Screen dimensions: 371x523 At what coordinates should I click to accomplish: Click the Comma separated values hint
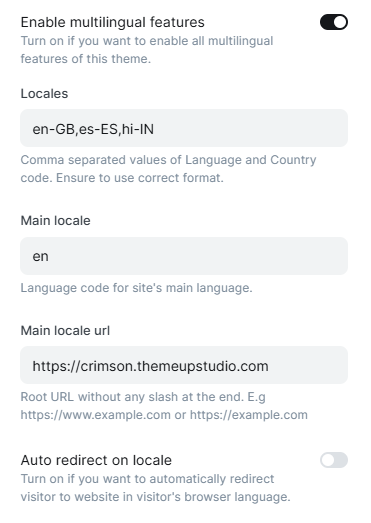(x=168, y=169)
